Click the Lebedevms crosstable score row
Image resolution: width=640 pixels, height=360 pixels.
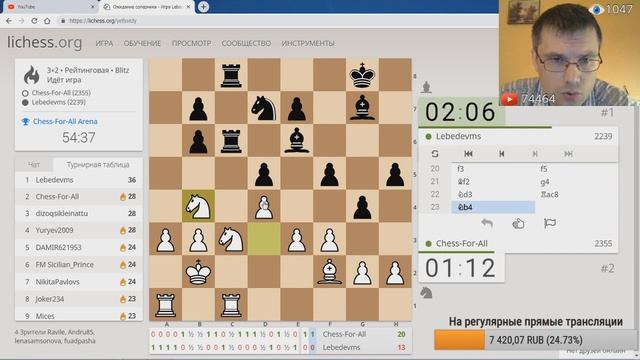281,347
